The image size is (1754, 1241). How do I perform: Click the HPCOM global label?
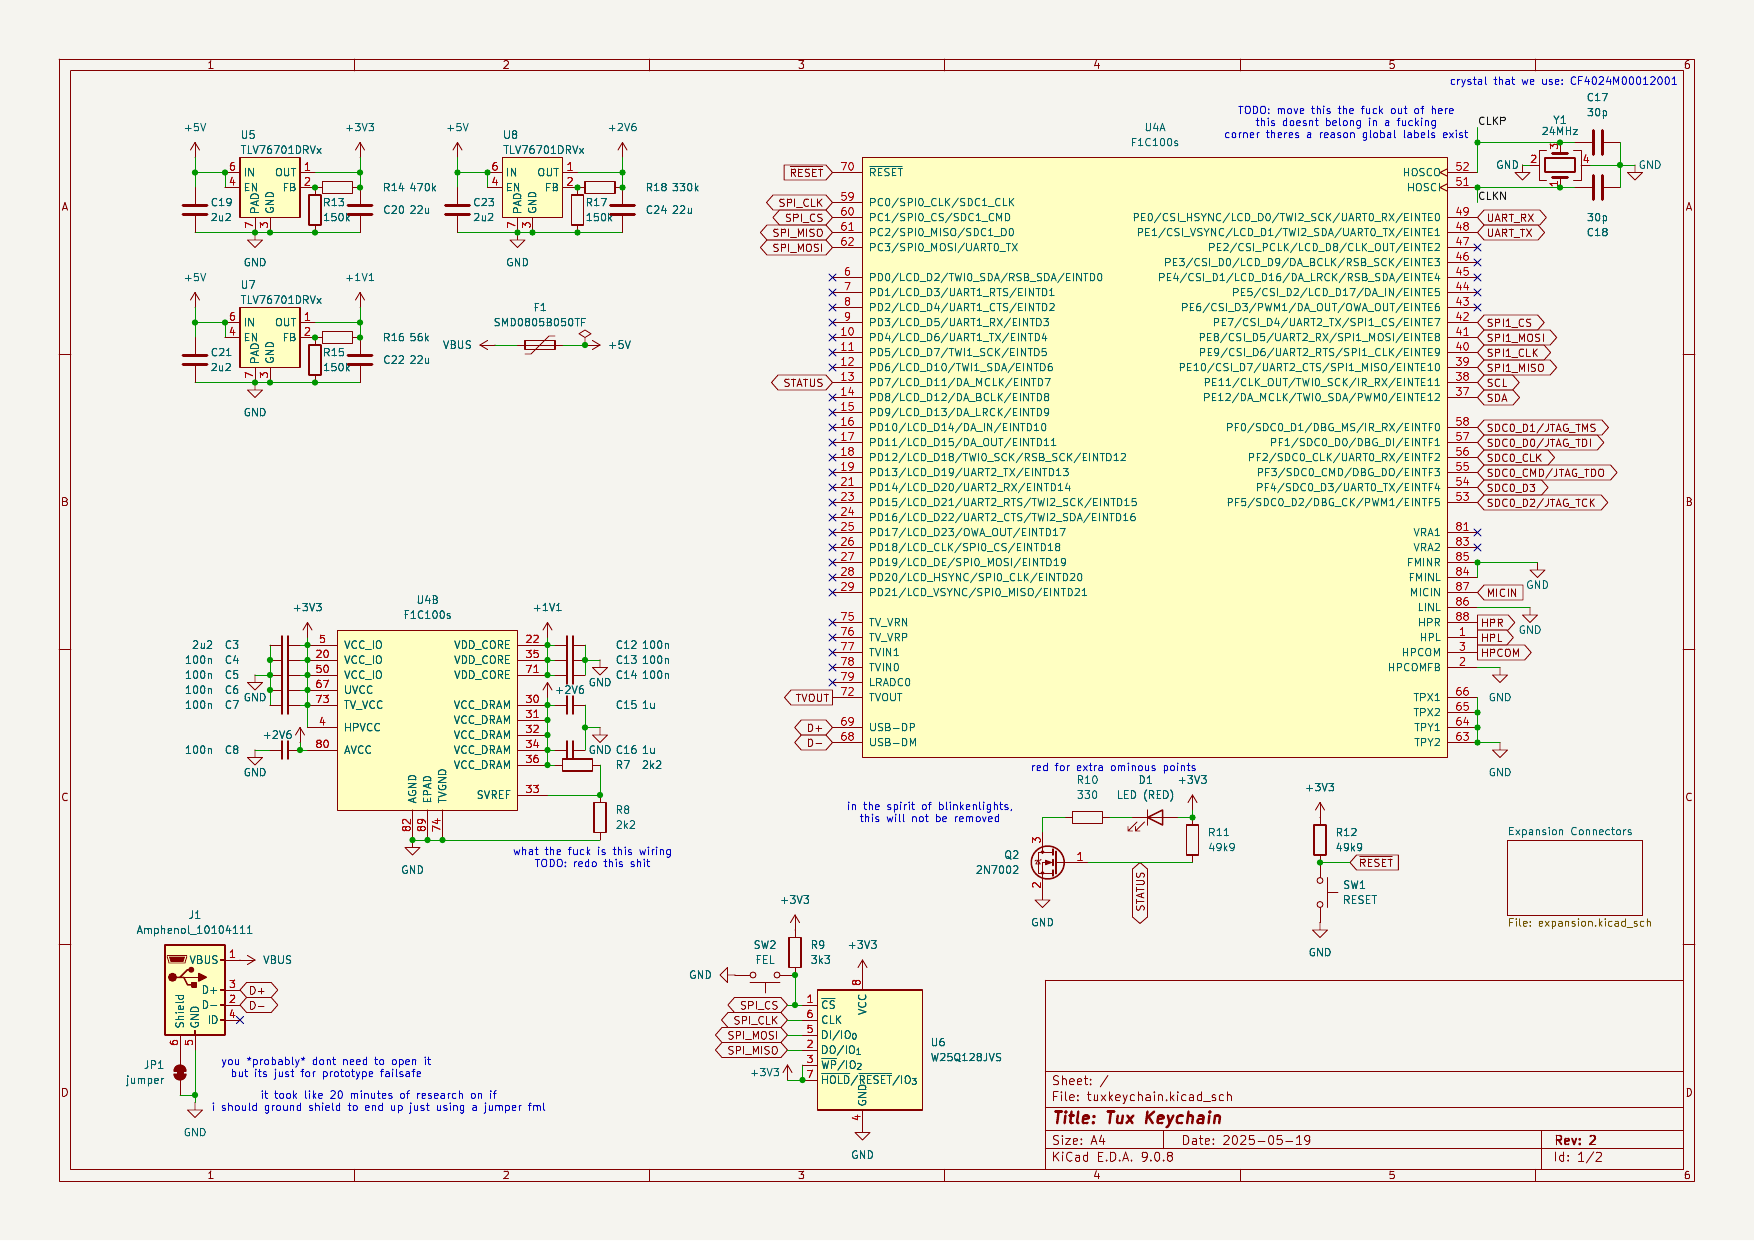point(1504,653)
